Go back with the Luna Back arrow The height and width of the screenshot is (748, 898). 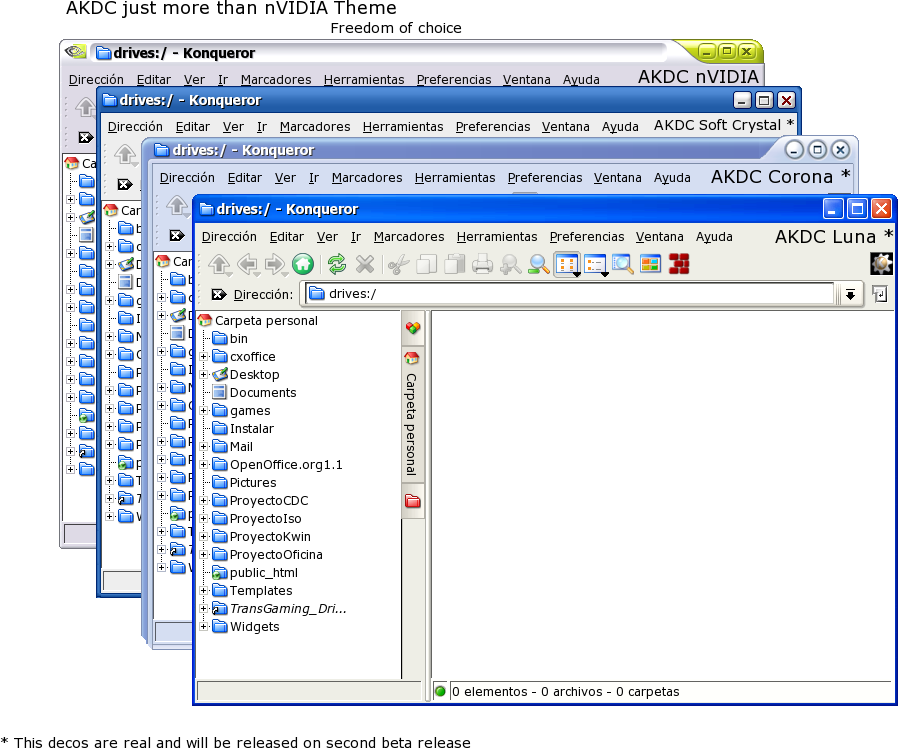[x=247, y=265]
